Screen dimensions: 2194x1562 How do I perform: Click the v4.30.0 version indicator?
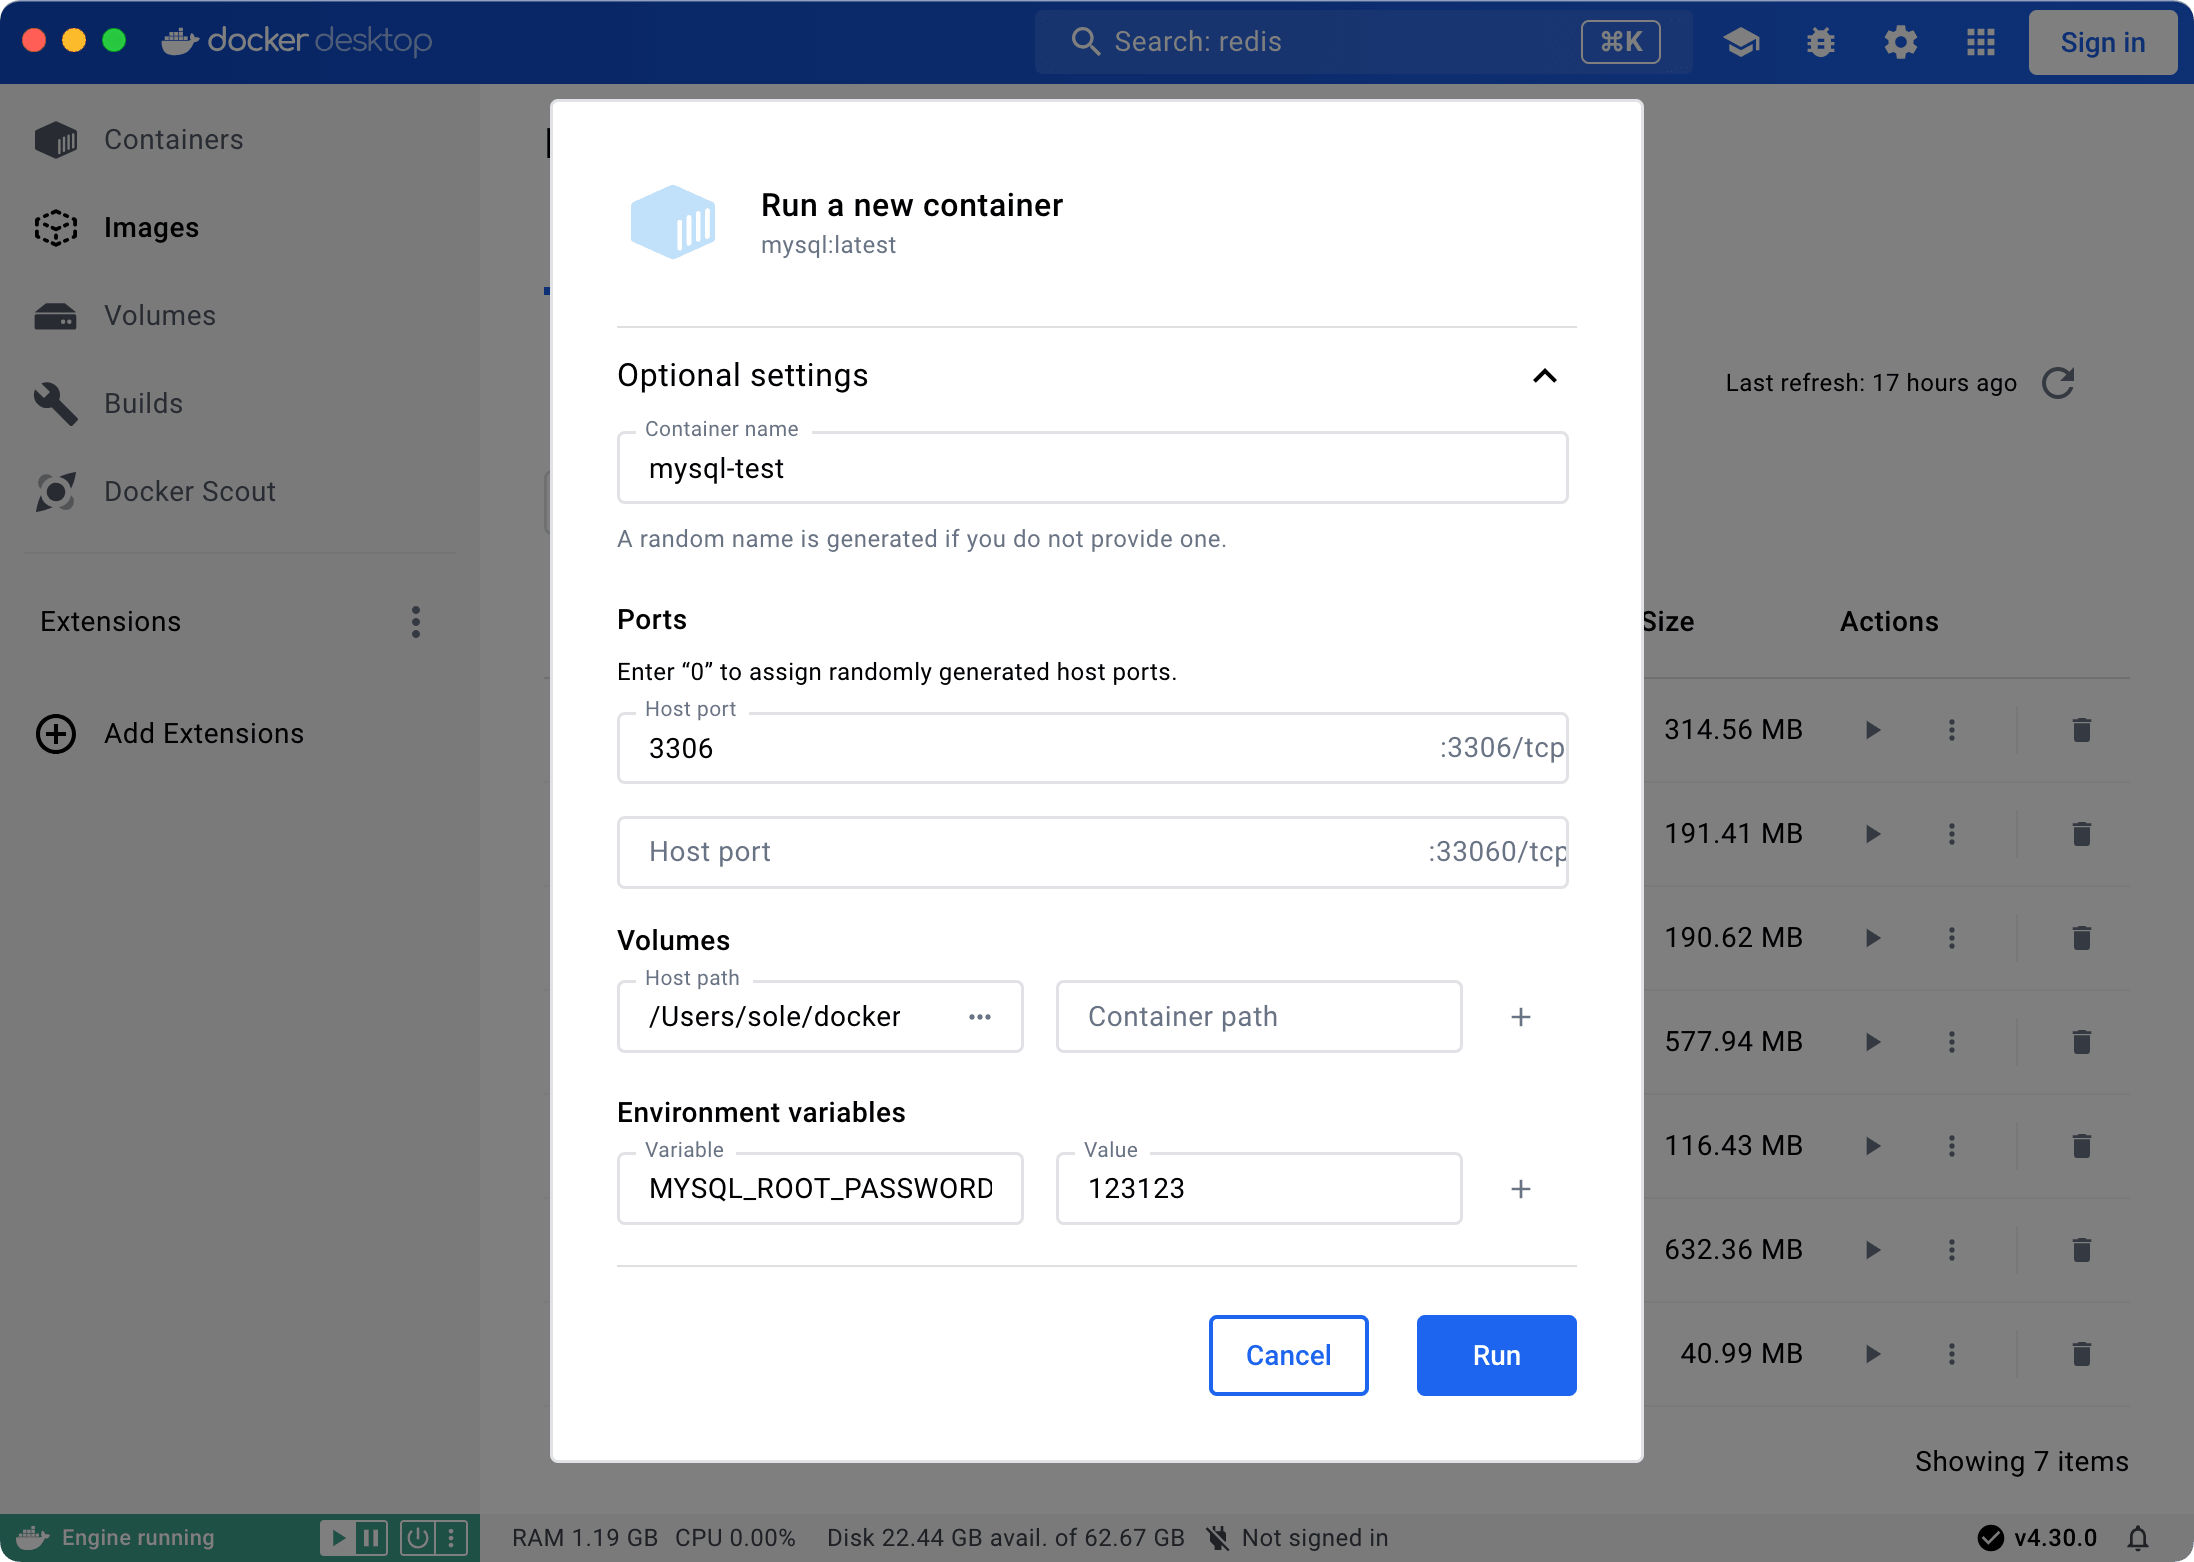[x=2037, y=1538]
